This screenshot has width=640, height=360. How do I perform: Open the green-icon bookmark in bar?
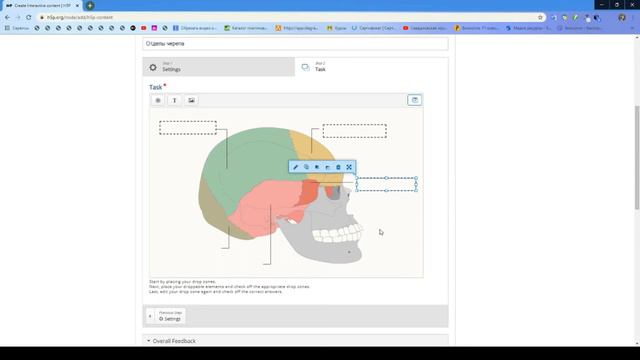(245, 28)
